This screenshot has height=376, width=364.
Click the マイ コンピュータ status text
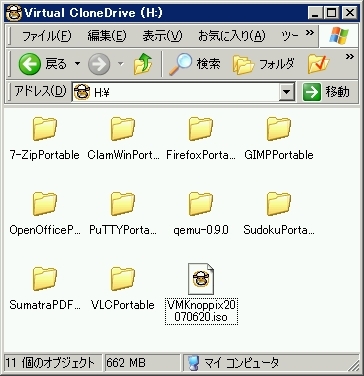click(x=242, y=363)
